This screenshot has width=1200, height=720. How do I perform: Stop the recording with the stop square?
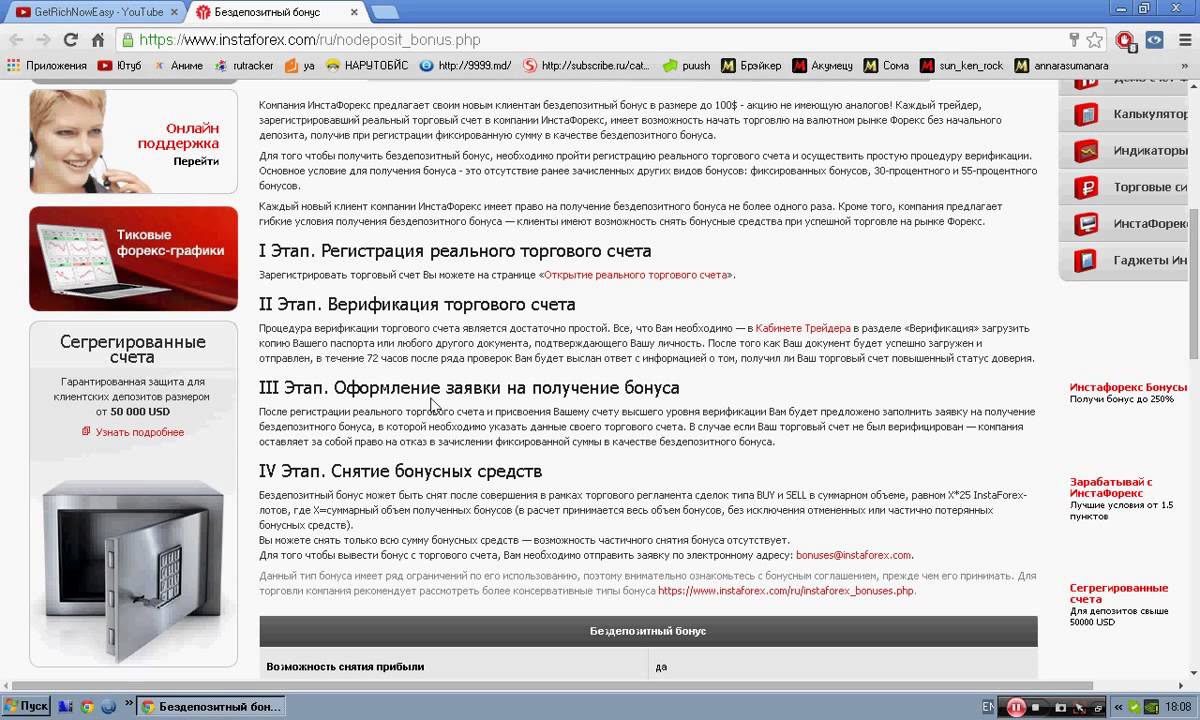tap(1035, 707)
